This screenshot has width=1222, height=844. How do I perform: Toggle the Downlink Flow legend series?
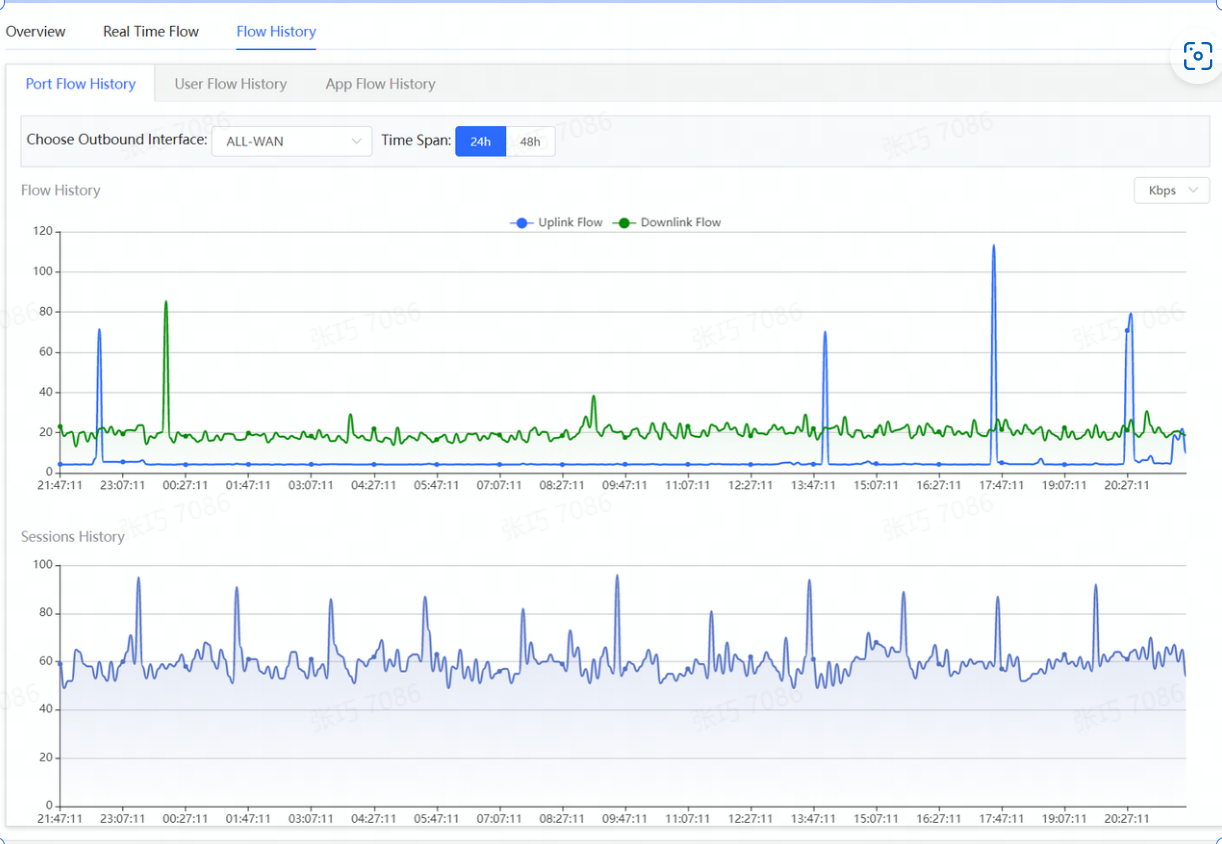(667, 222)
